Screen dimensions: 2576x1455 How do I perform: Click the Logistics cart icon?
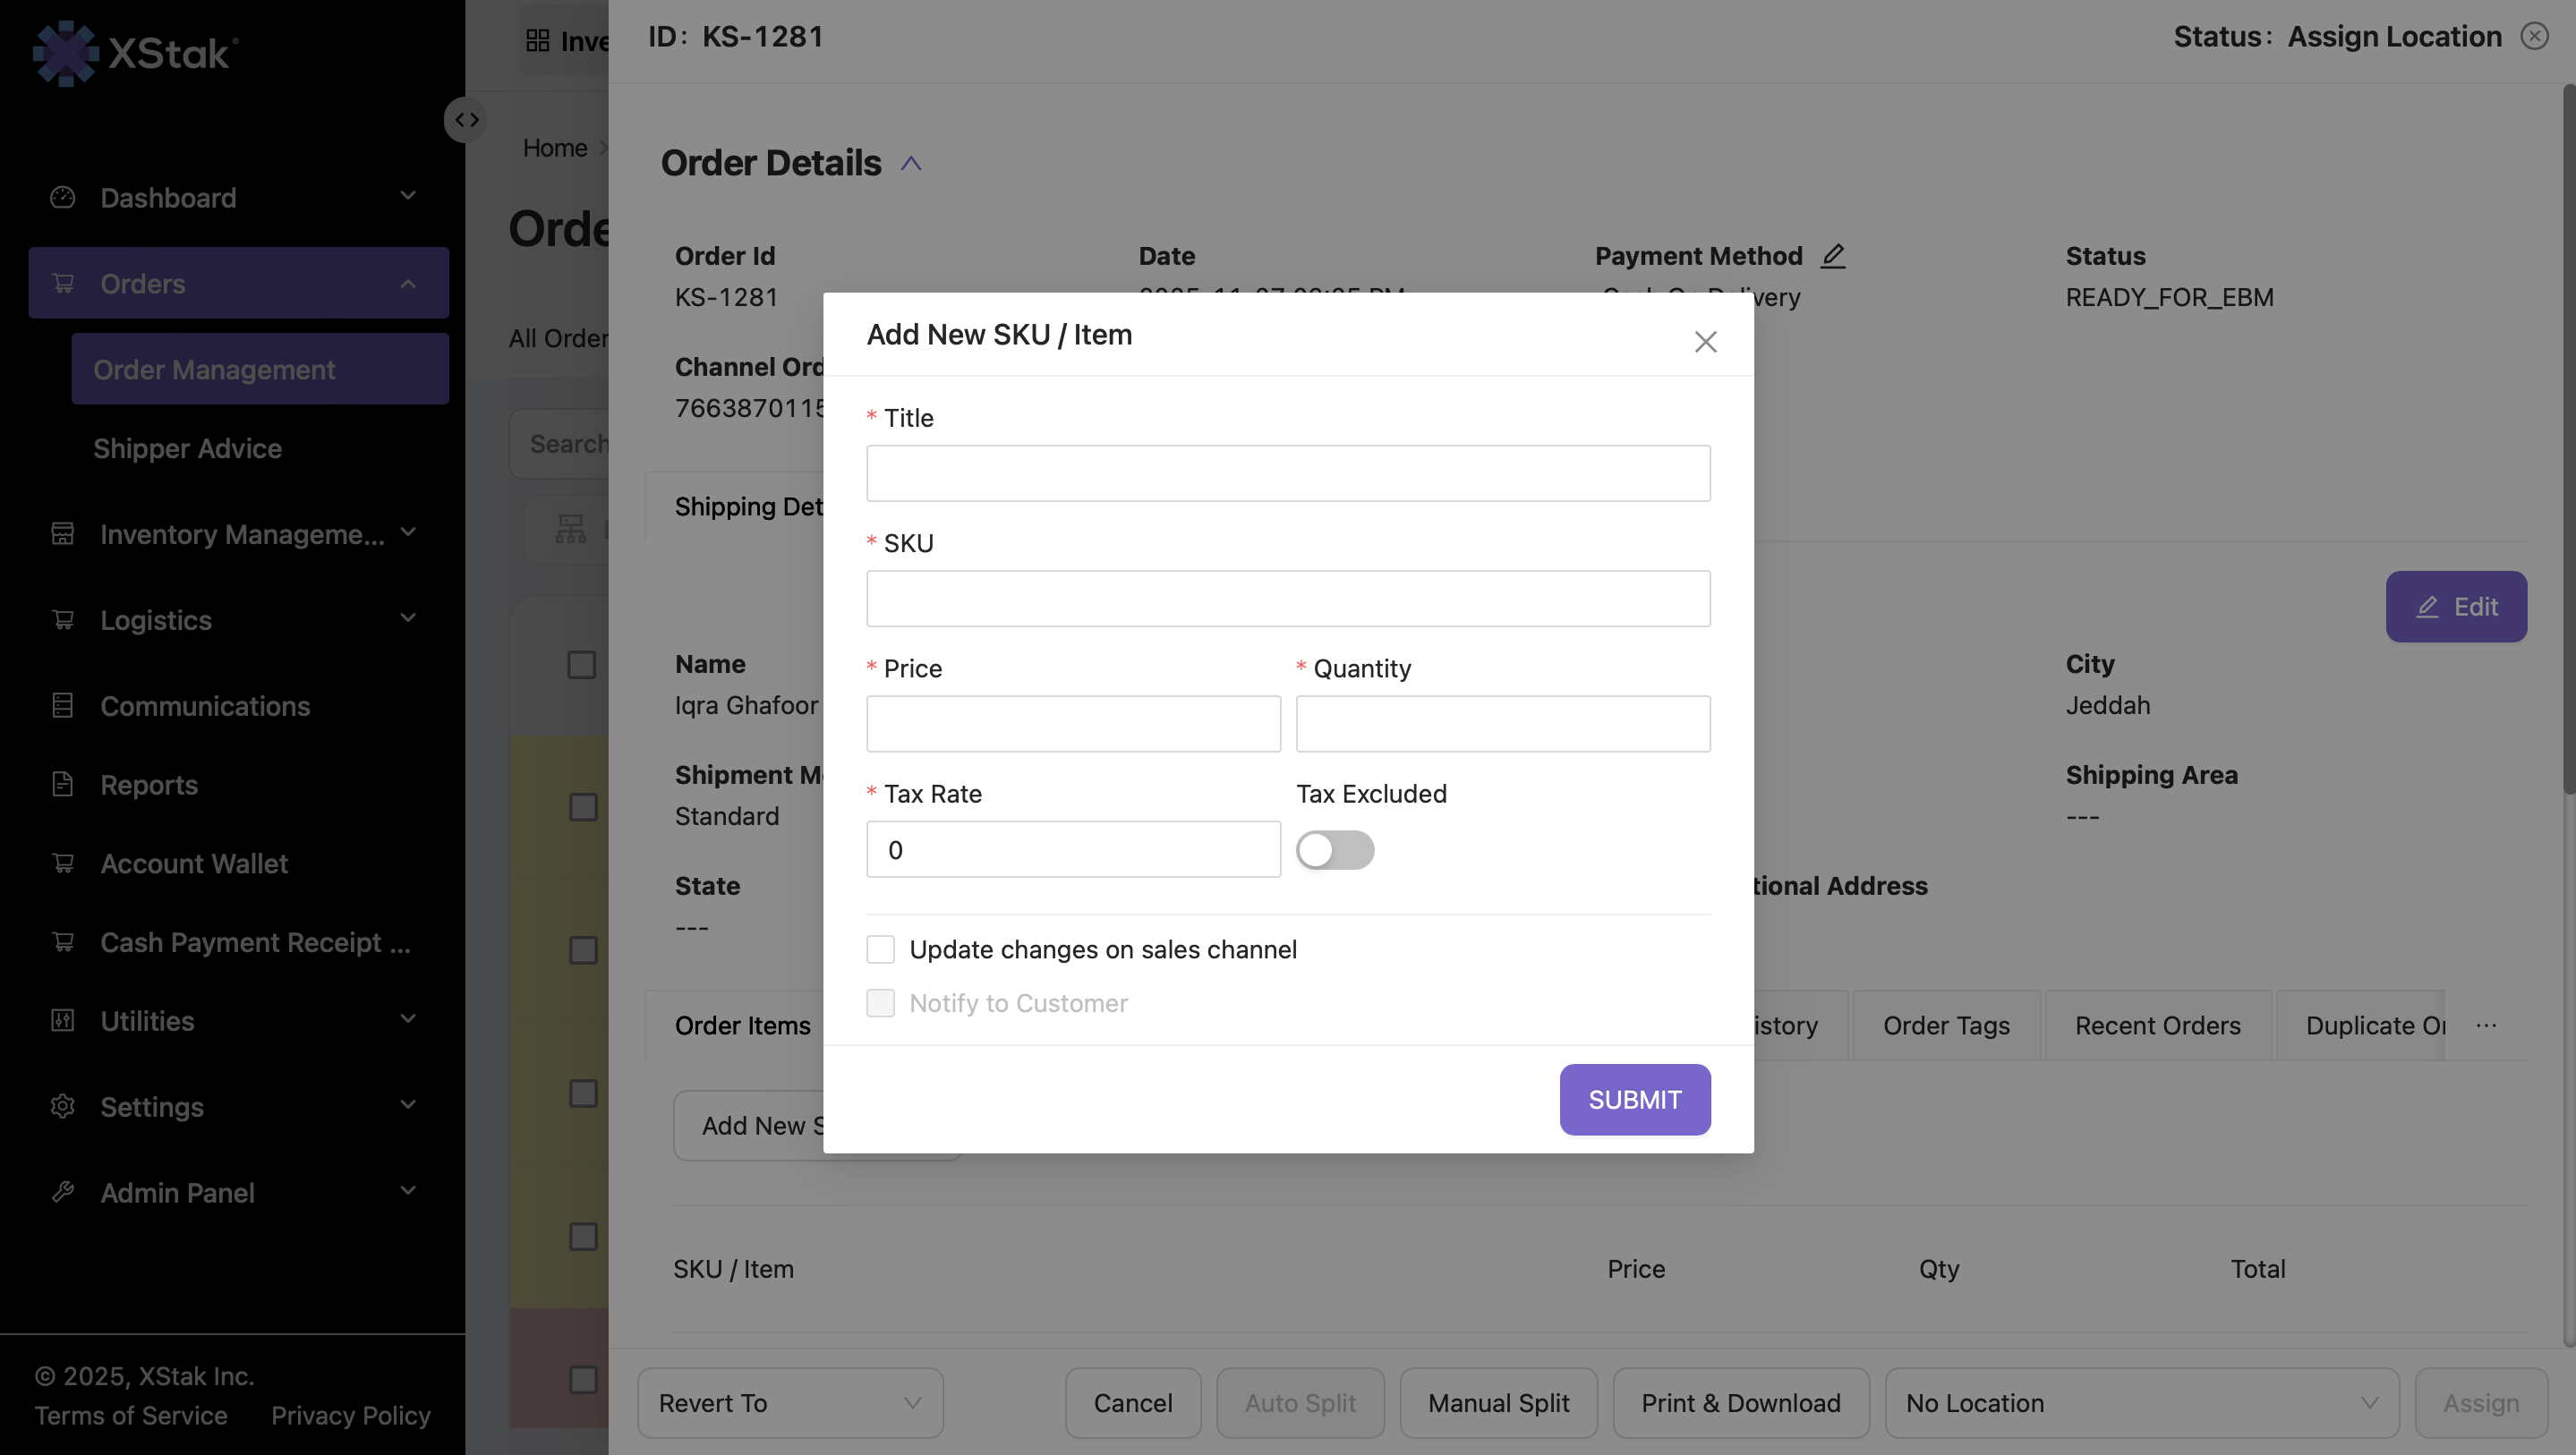pos(63,619)
